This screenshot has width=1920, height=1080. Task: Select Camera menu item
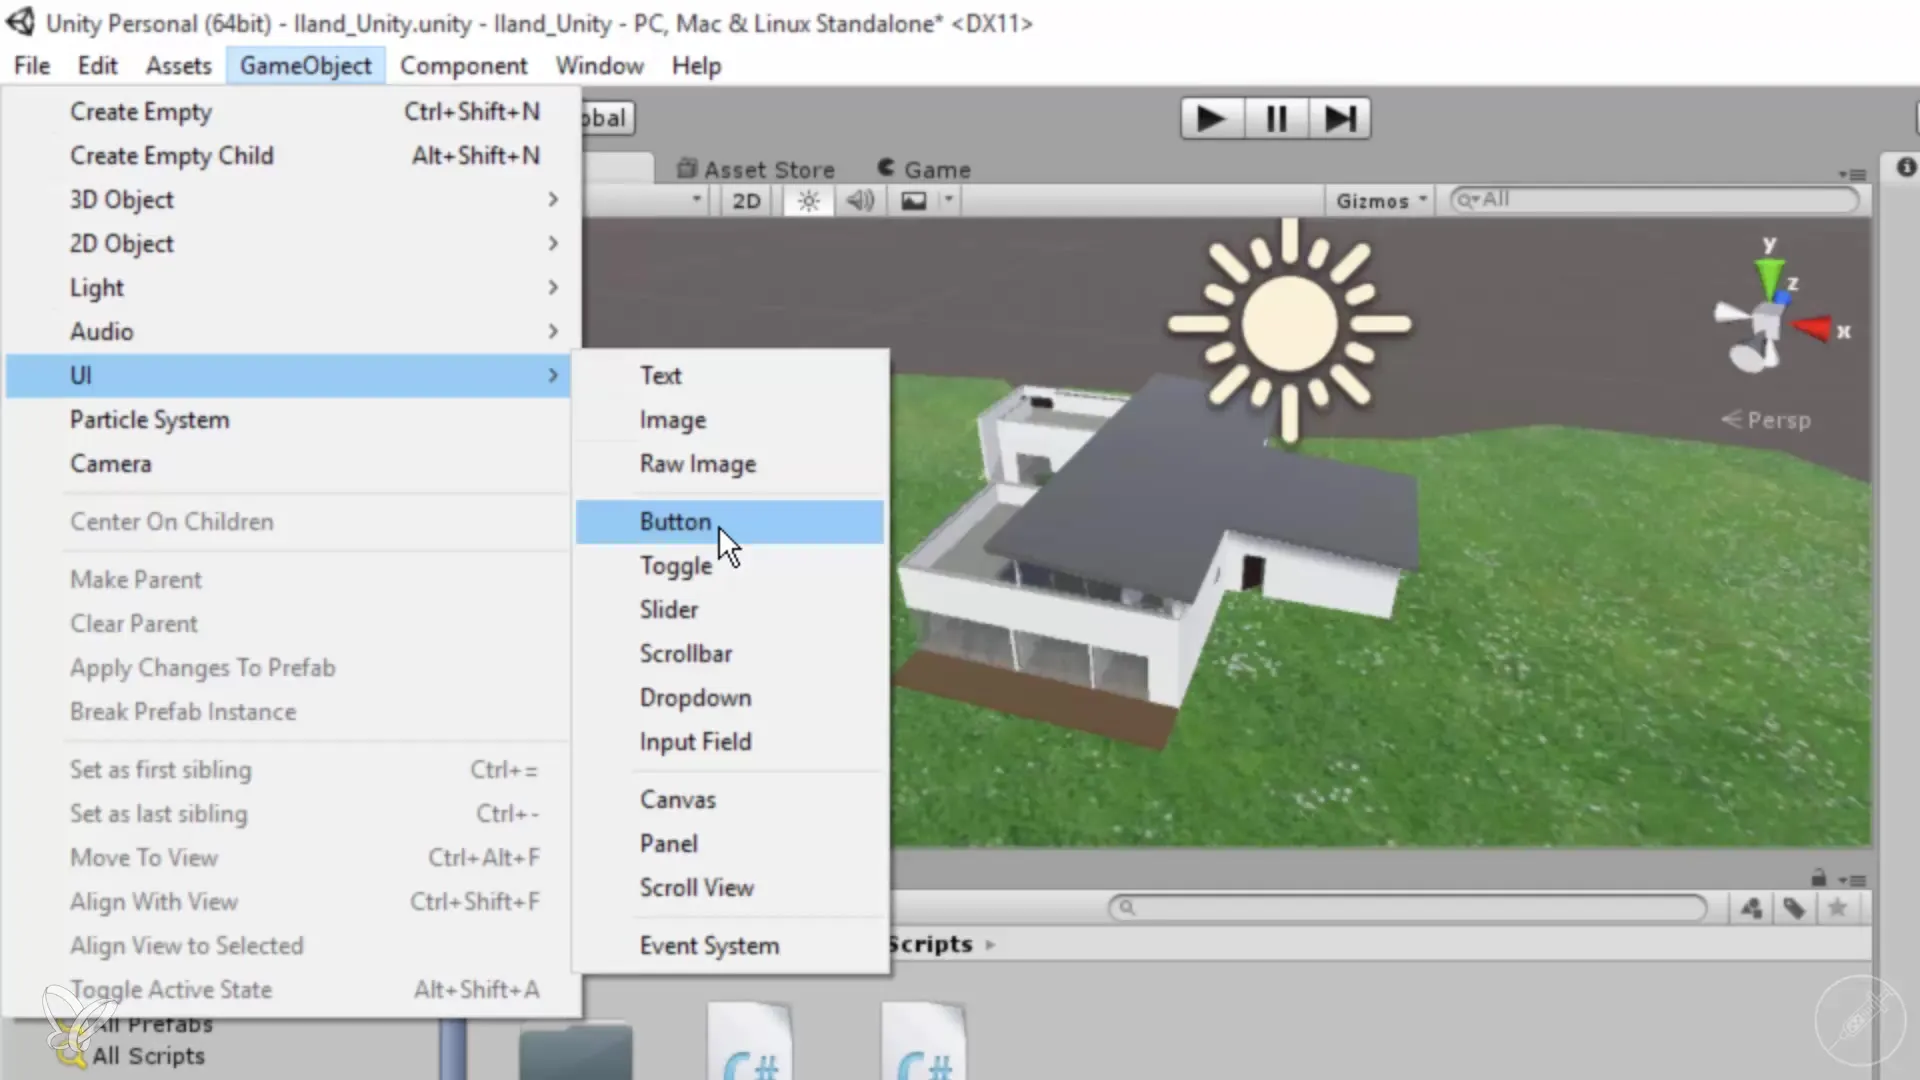[290, 464]
